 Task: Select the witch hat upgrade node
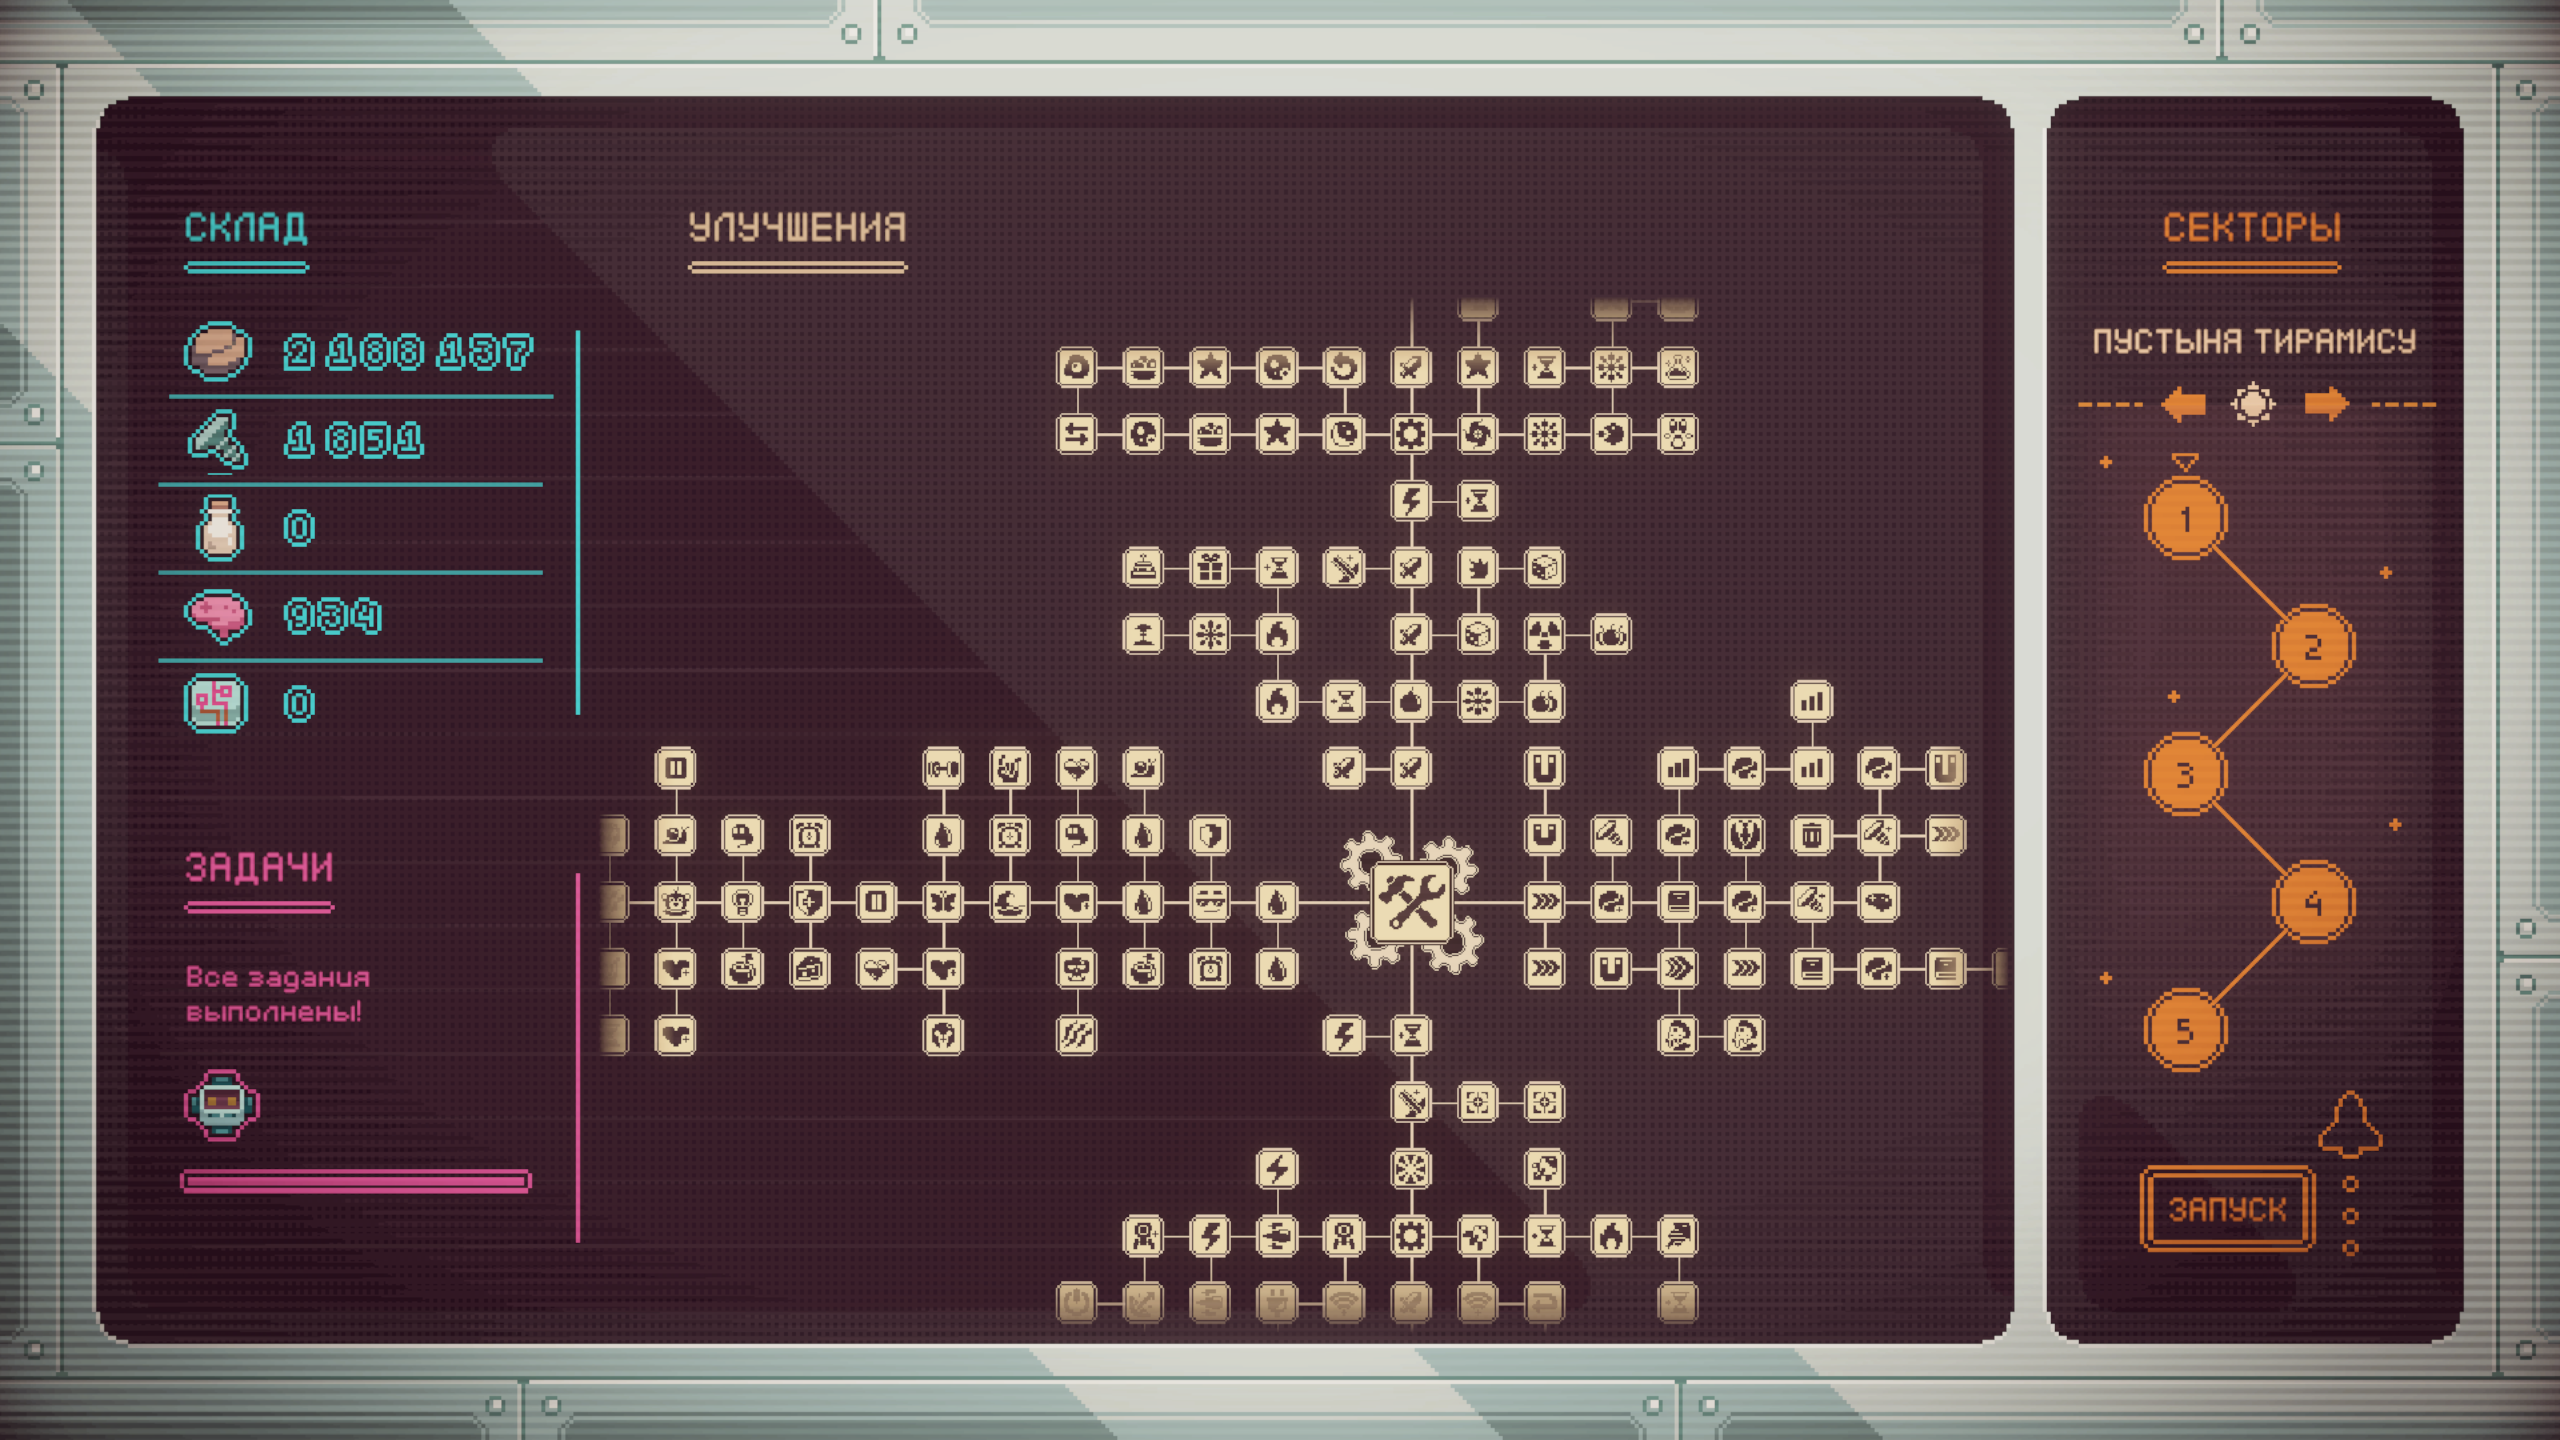(1009, 902)
